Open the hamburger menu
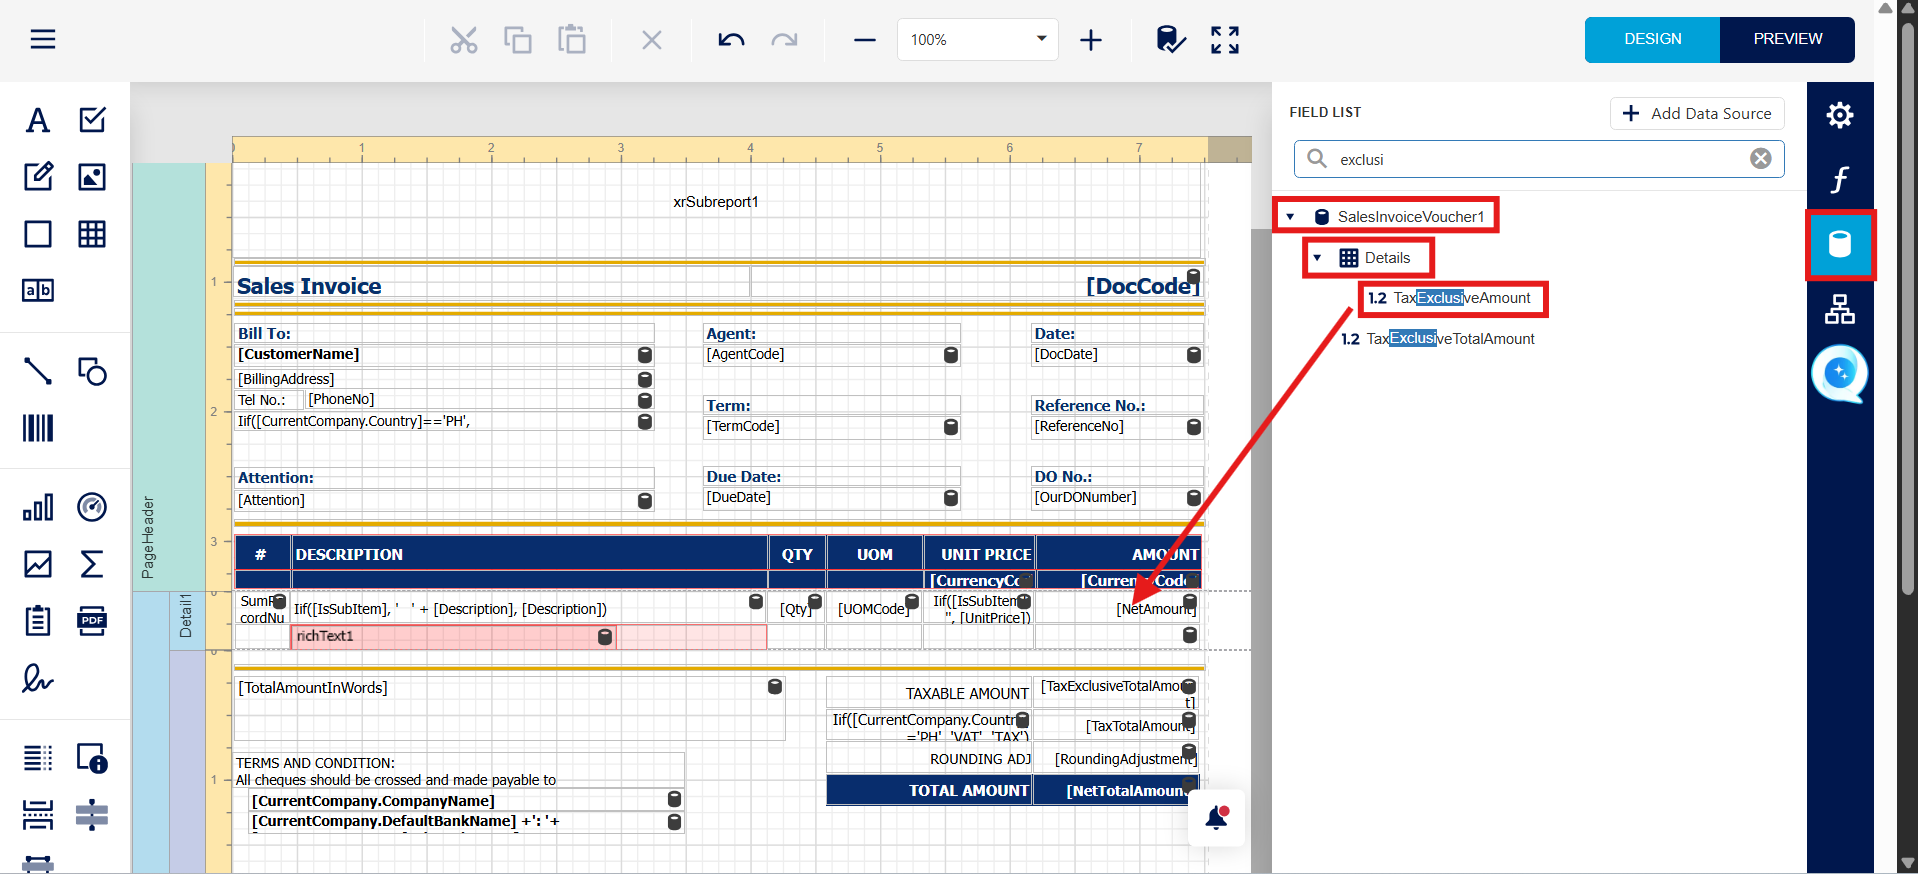The height and width of the screenshot is (874, 1918). point(43,39)
